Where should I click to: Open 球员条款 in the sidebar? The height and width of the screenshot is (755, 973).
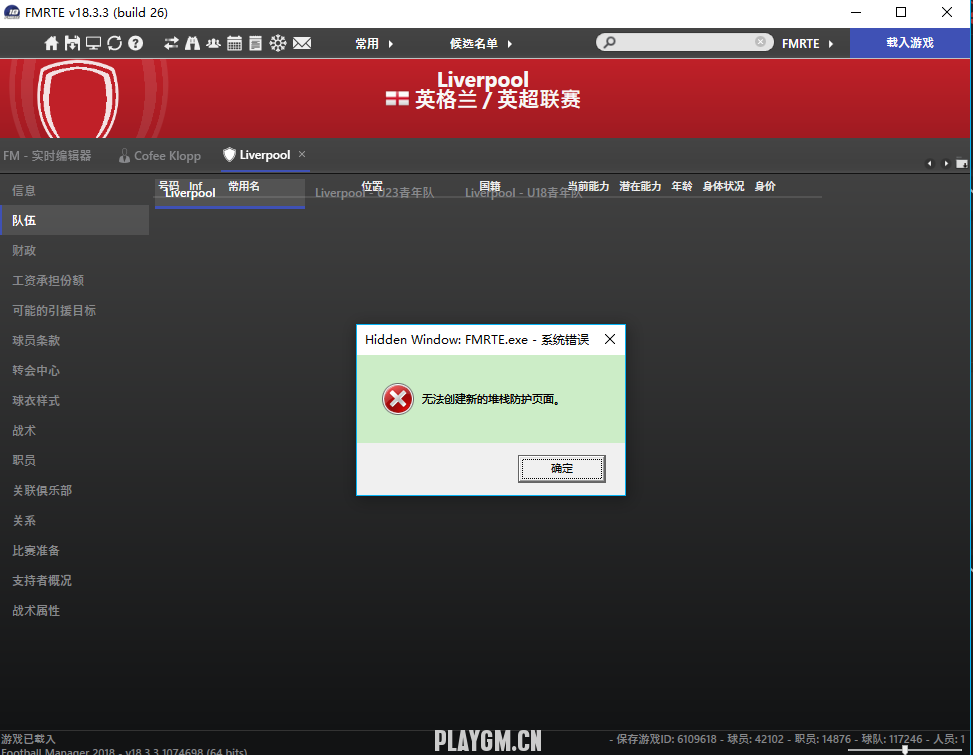coord(74,341)
